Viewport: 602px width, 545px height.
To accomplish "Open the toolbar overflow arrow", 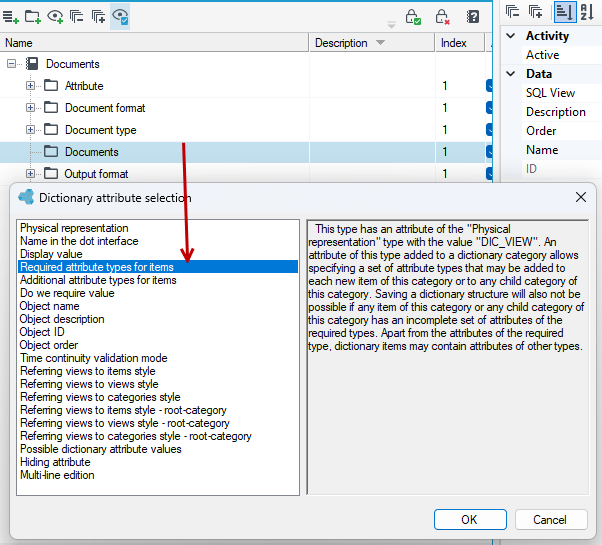I will pos(391,25).
